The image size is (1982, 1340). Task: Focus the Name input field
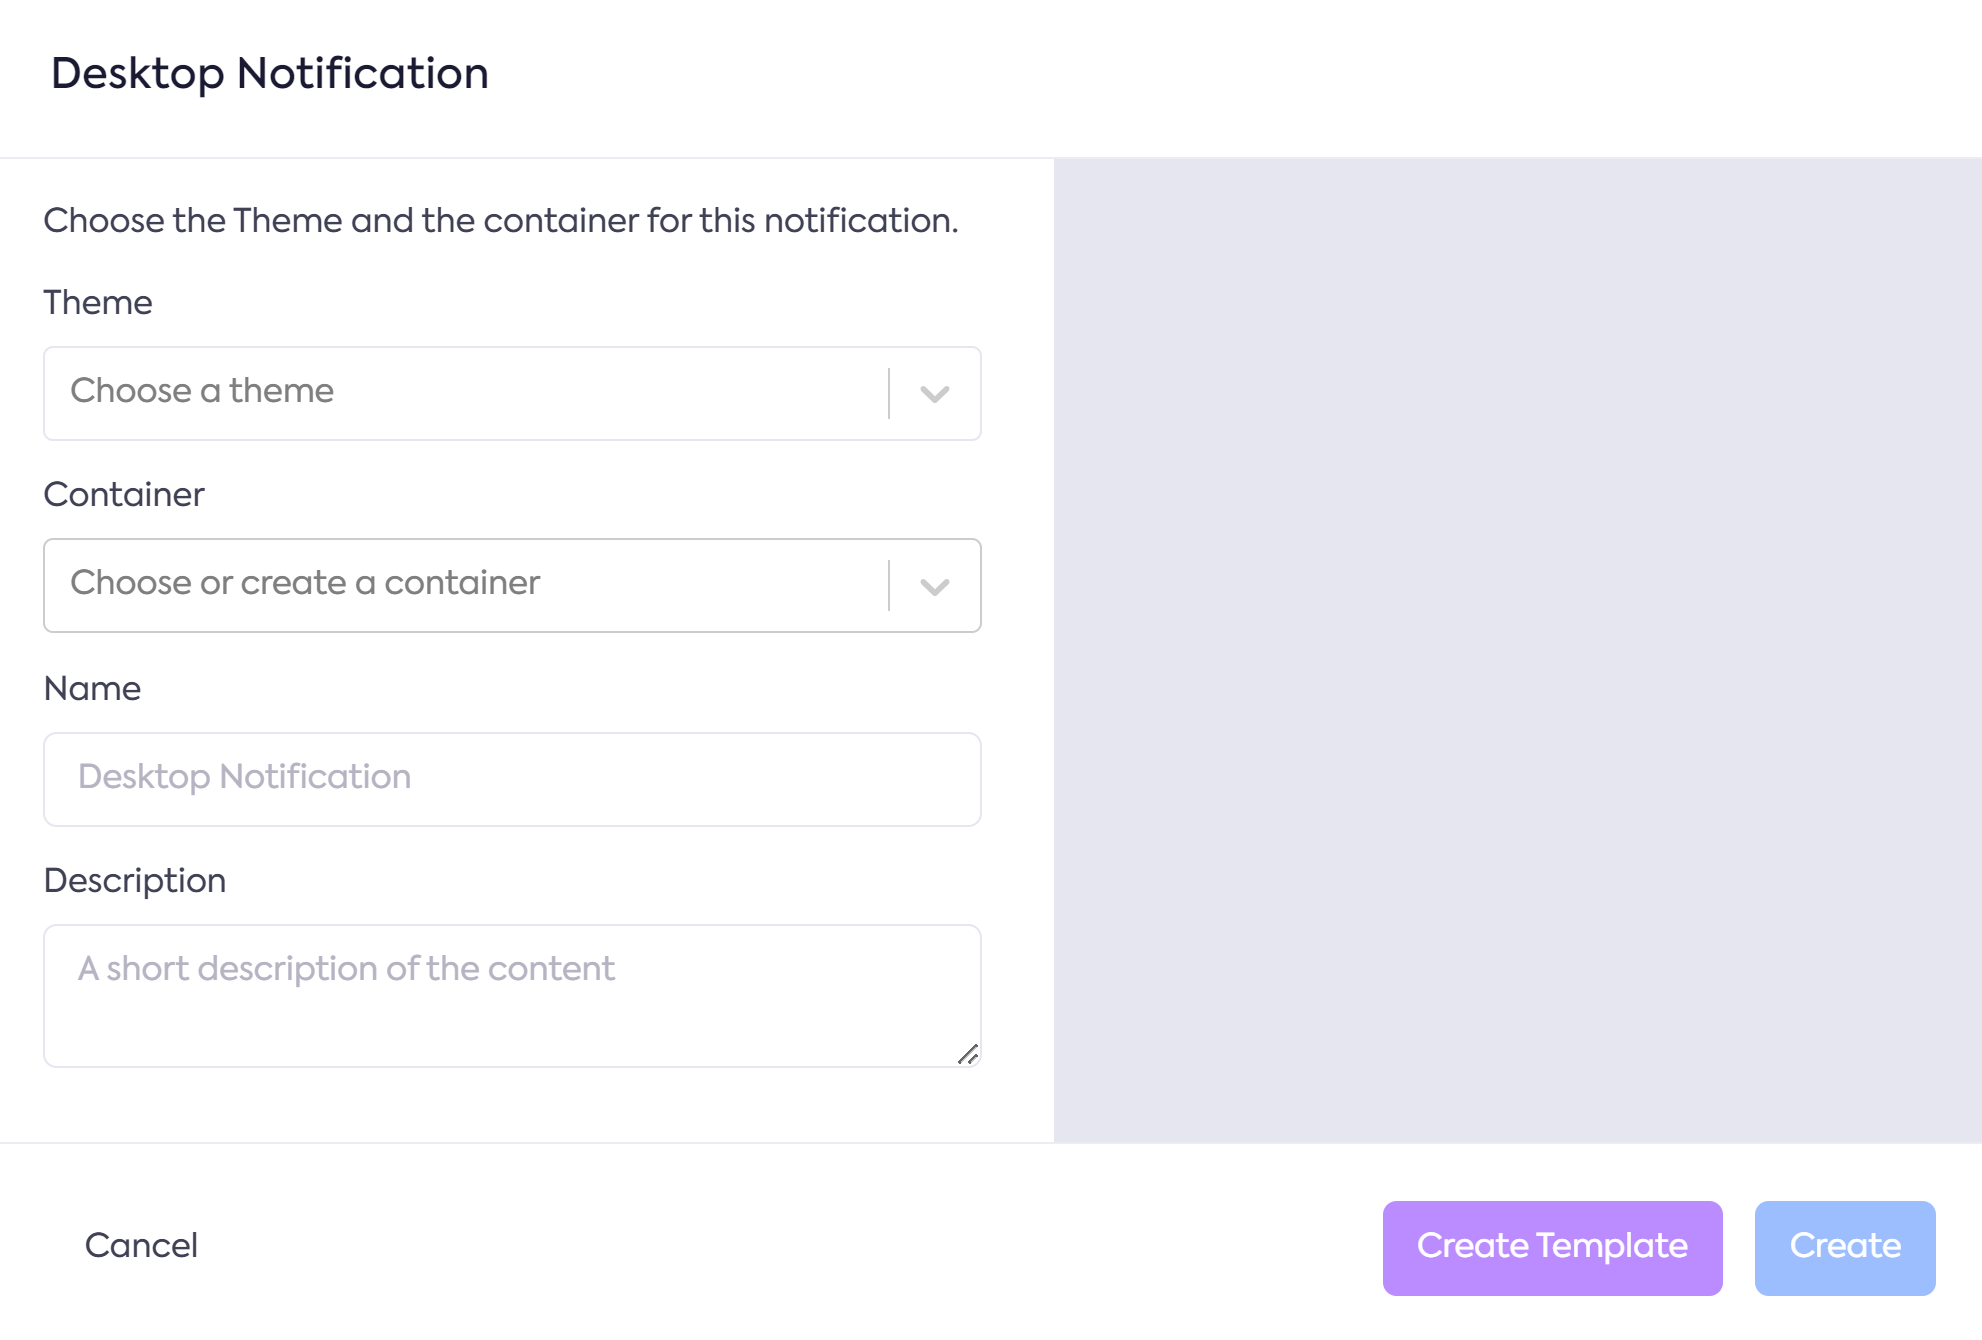[512, 779]
